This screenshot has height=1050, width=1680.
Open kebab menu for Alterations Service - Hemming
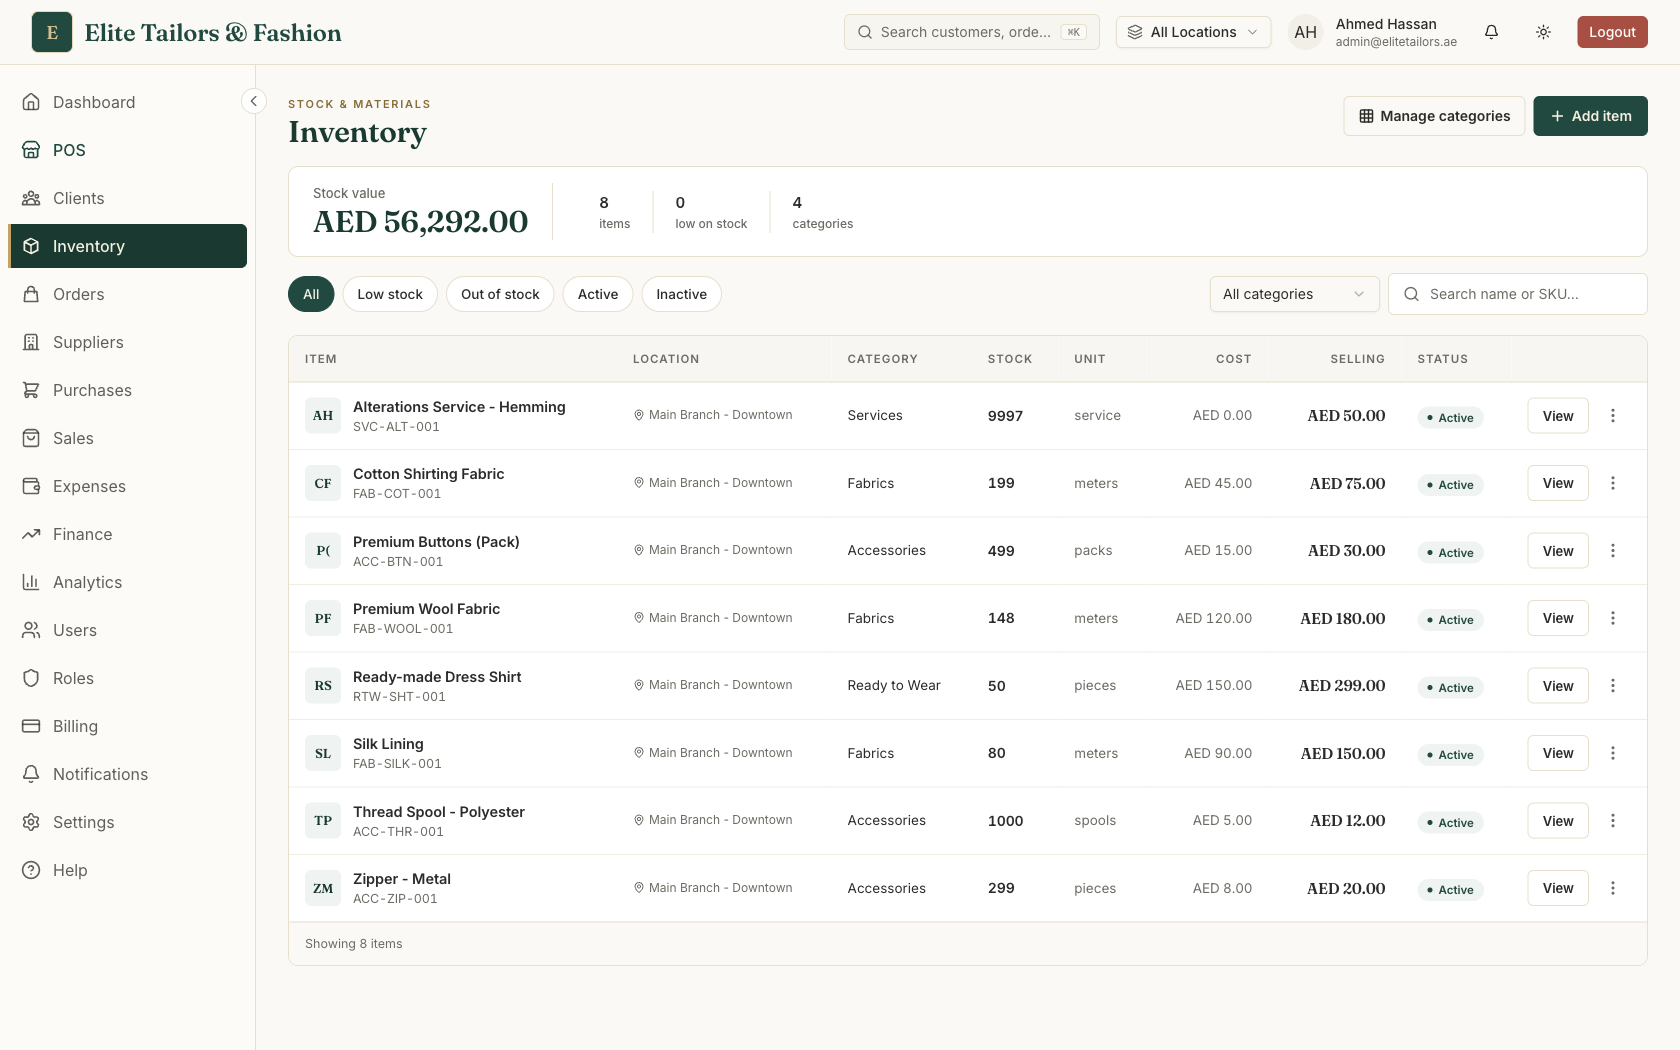pyautogui.click(x=1613, y=416)
